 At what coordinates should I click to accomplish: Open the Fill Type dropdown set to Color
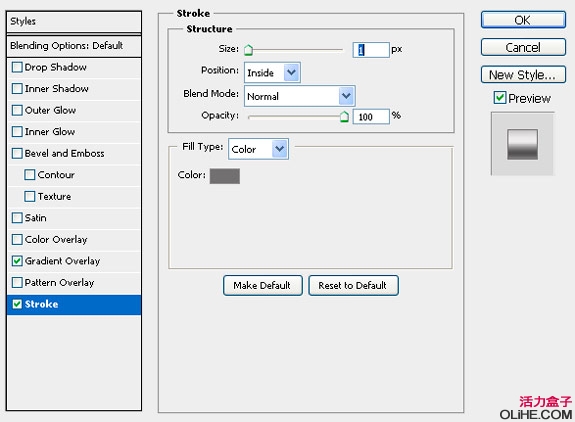(x=258, y=149)
